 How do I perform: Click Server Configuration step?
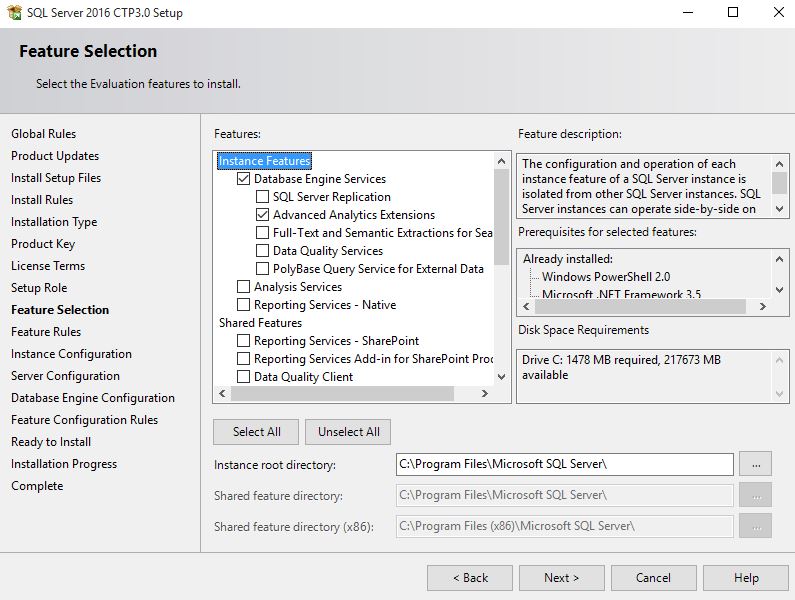click(x=65, y=376)
